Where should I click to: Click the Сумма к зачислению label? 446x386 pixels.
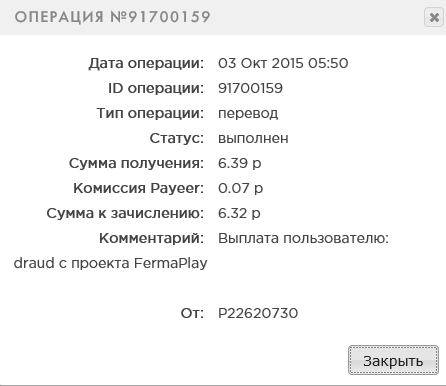point(125,213)
